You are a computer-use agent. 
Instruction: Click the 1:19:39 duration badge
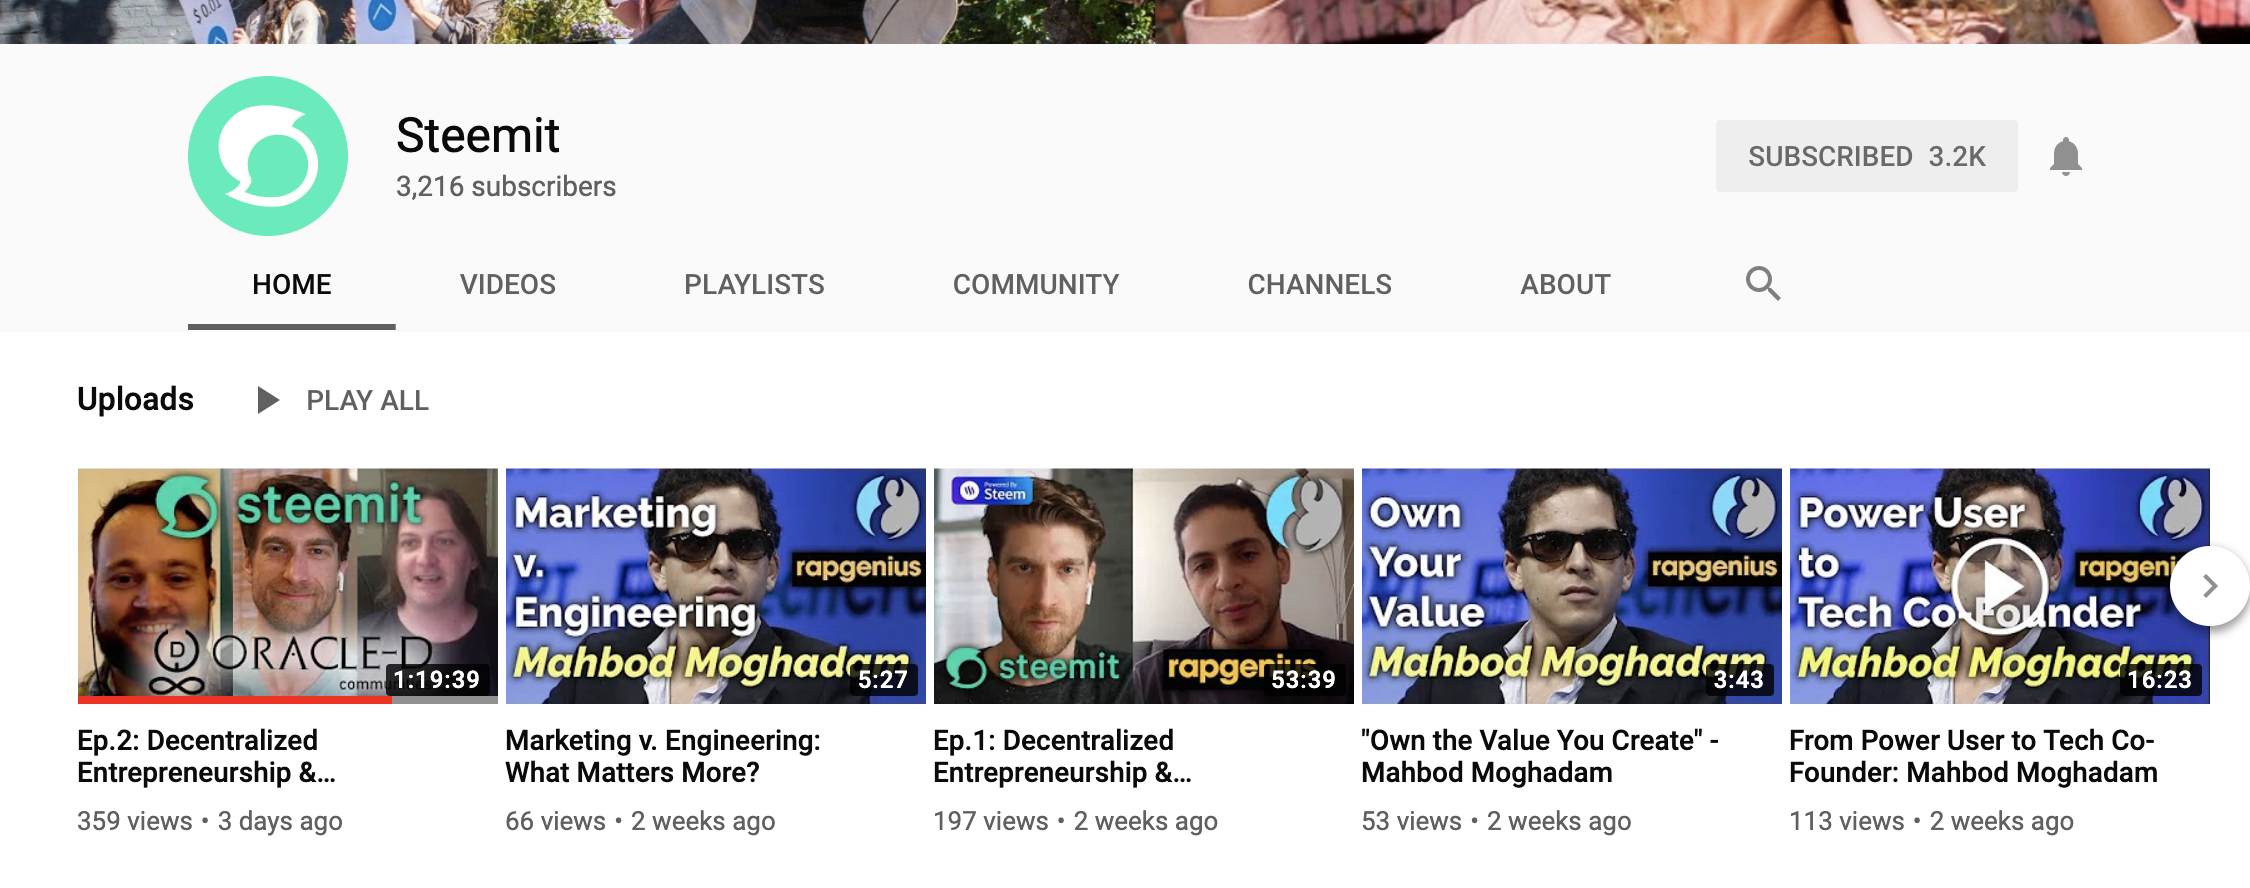click(x=437, y=680)
